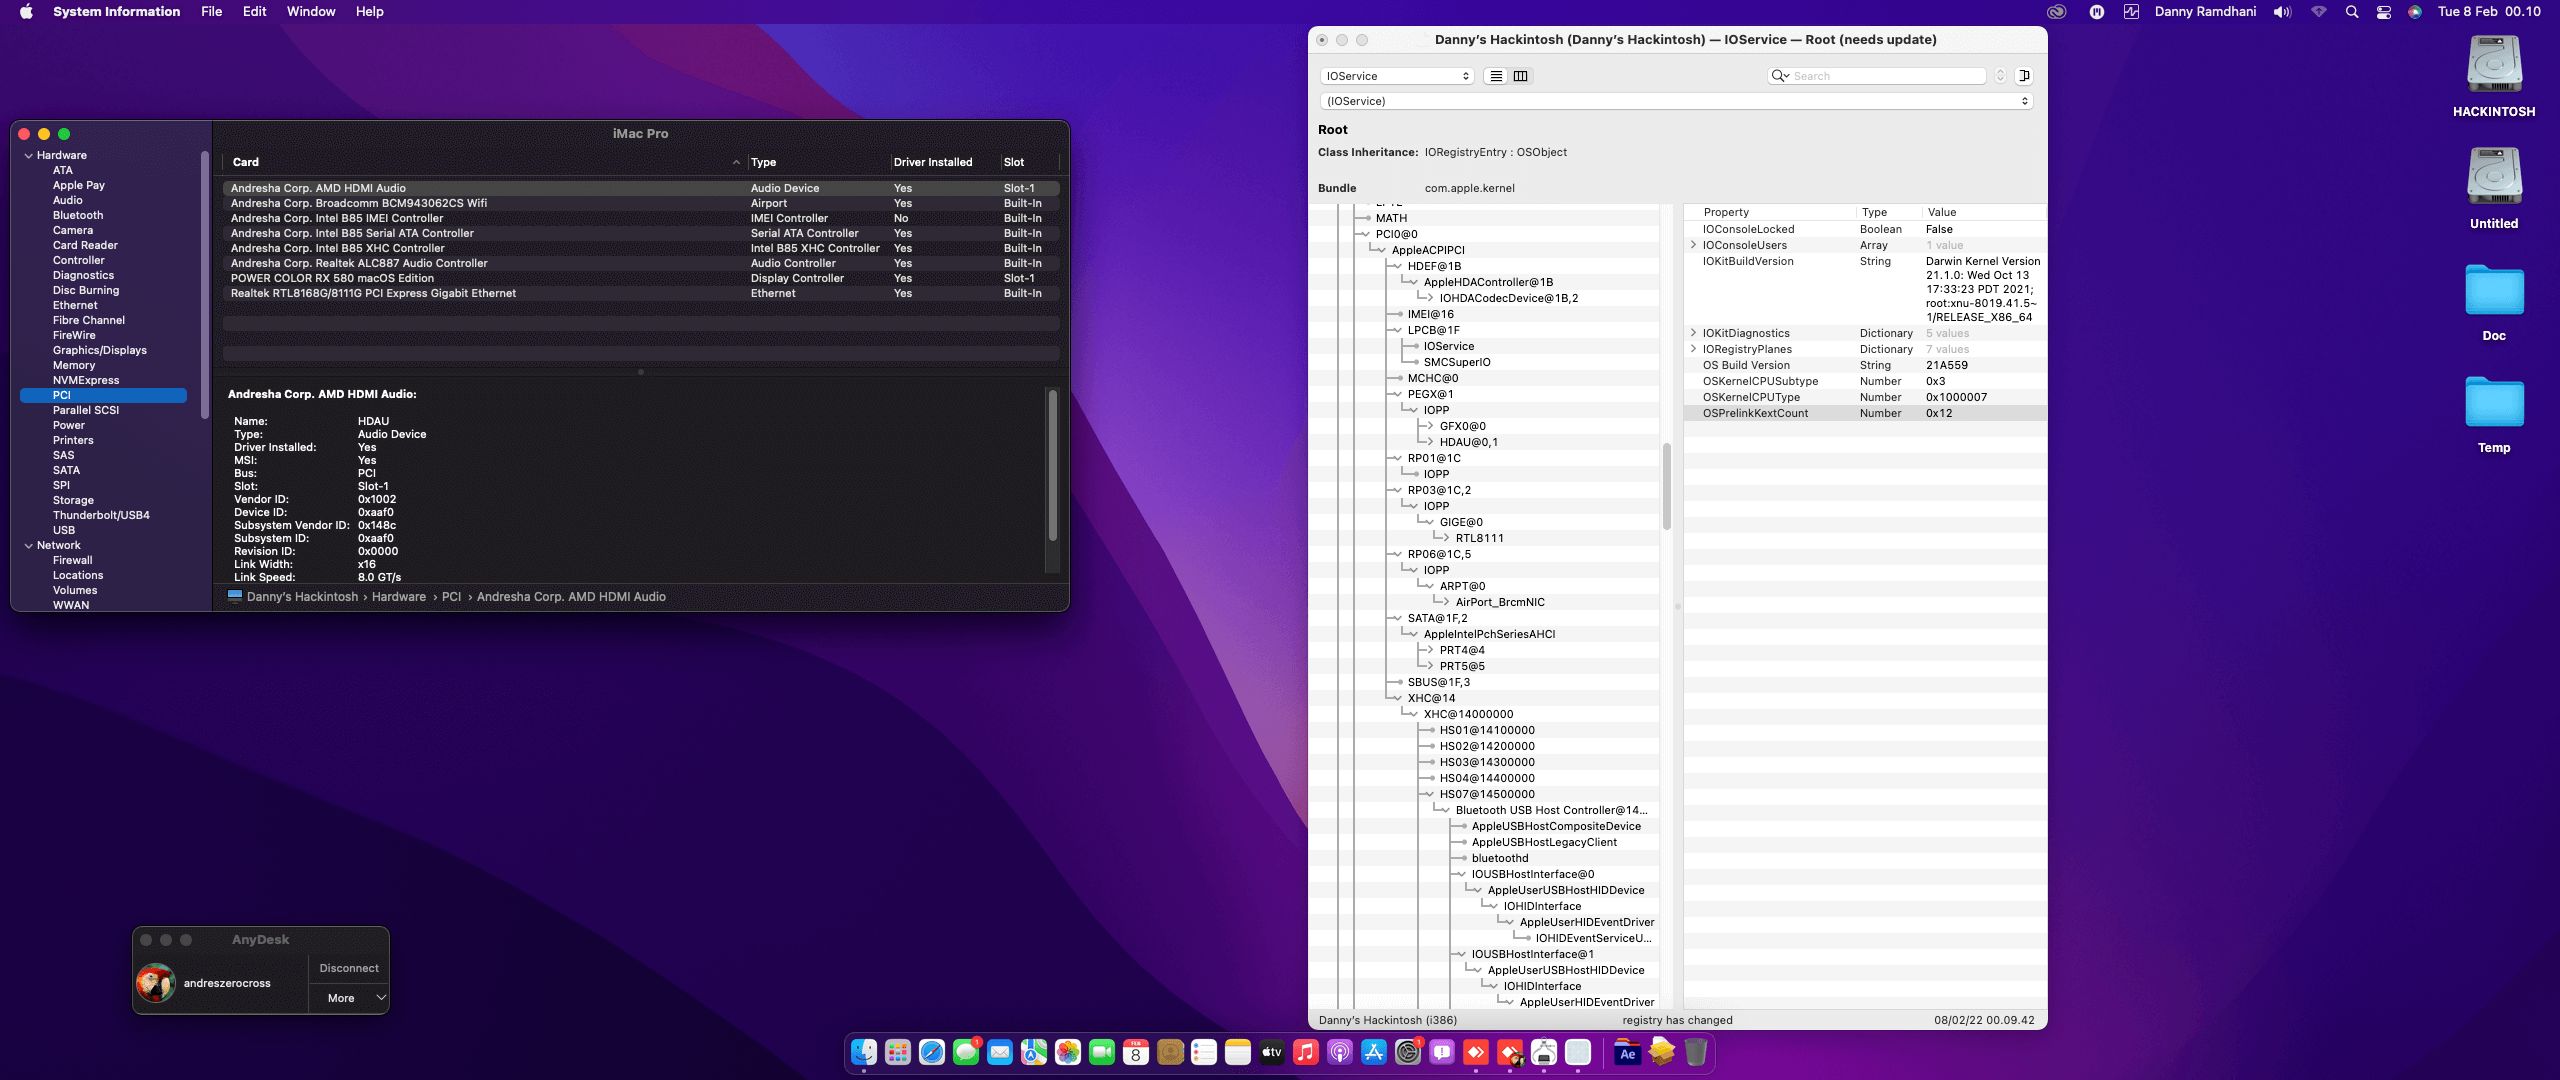This screenshot has width=2560, height=1080.
Task: Click the registry tree vertical scrollbar
Action: click(x=1667, y=486)
